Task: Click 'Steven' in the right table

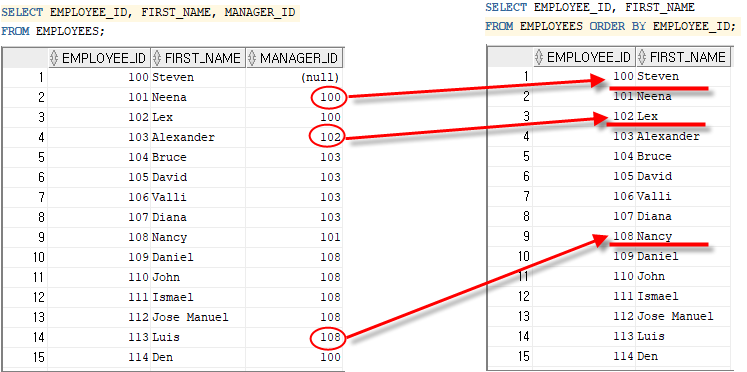Action: point(658,76)
